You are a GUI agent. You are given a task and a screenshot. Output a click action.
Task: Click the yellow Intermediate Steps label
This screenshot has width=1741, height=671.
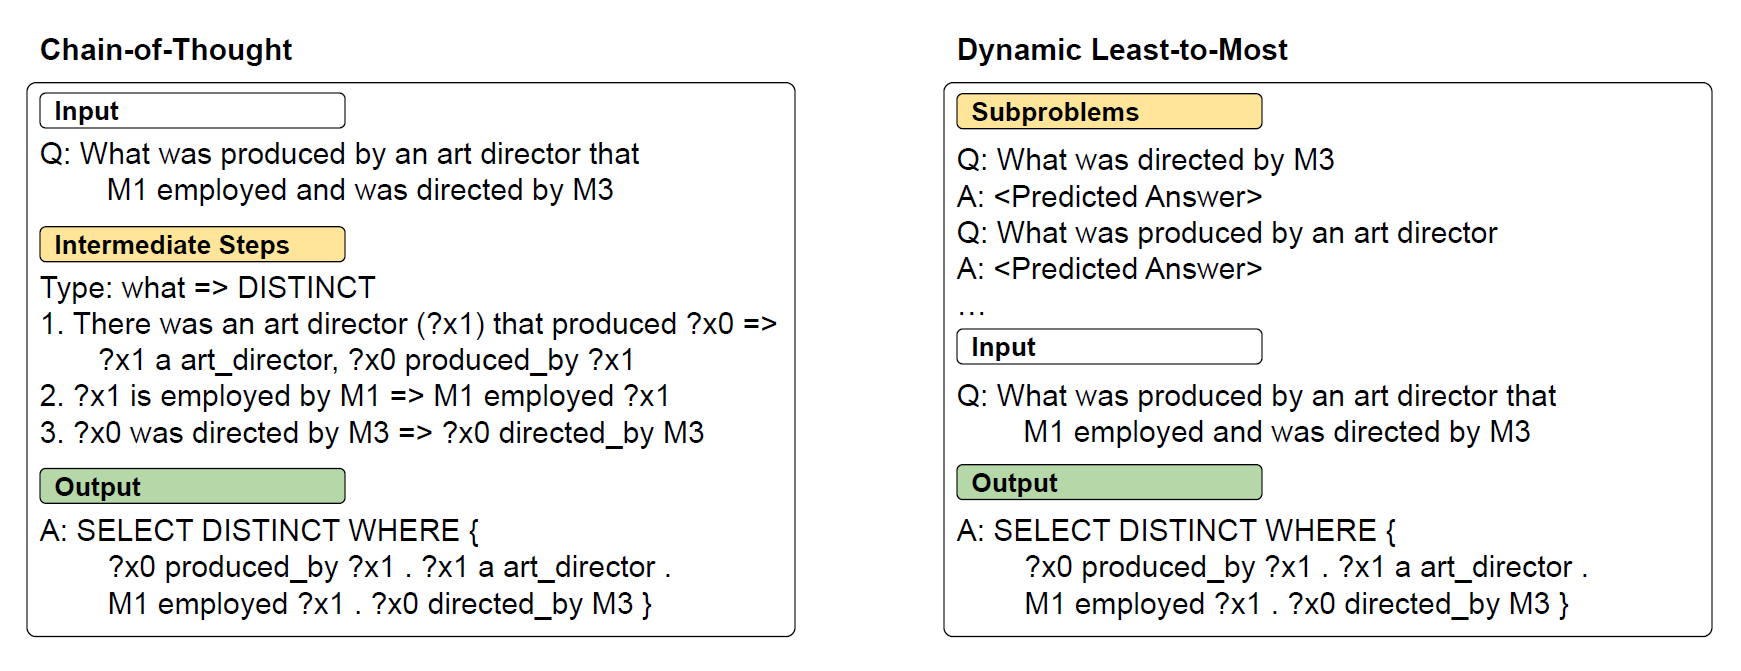click(x=192, y=245)
